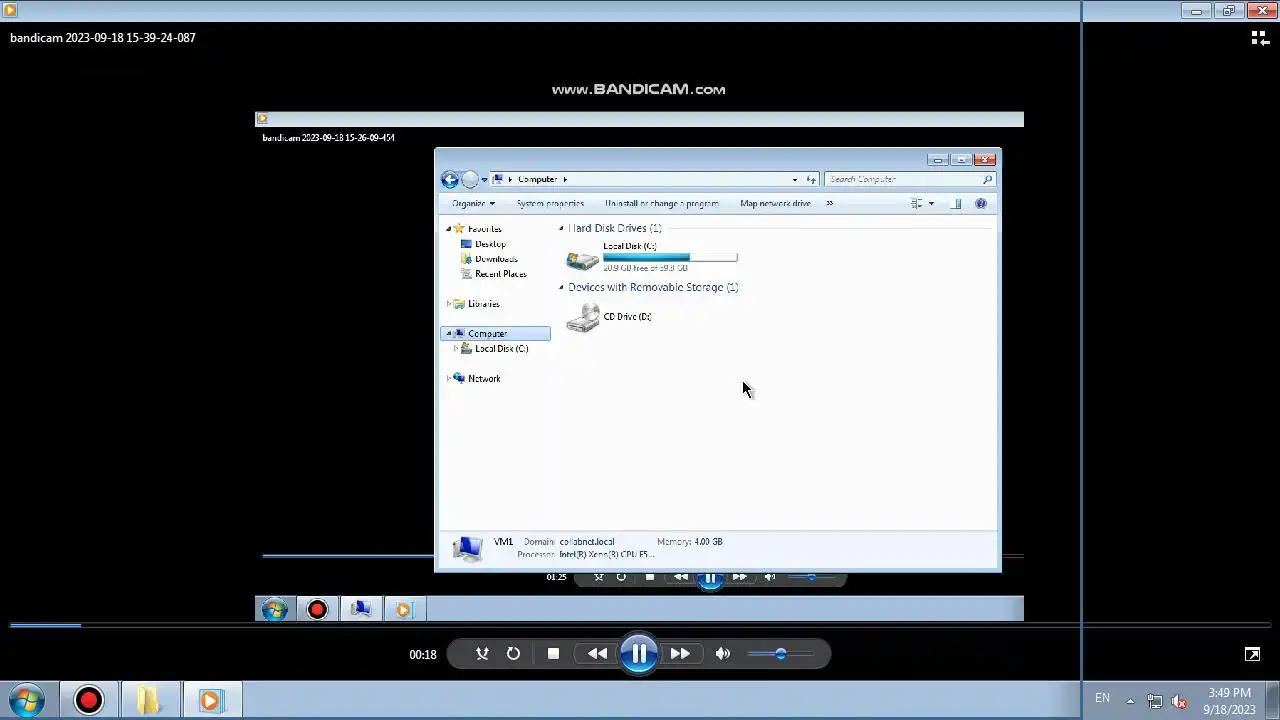Viewport: 1280px width, 720px height.
Task: Click Forward arrow in recorded Explorer window
Action: click(470, 180)
